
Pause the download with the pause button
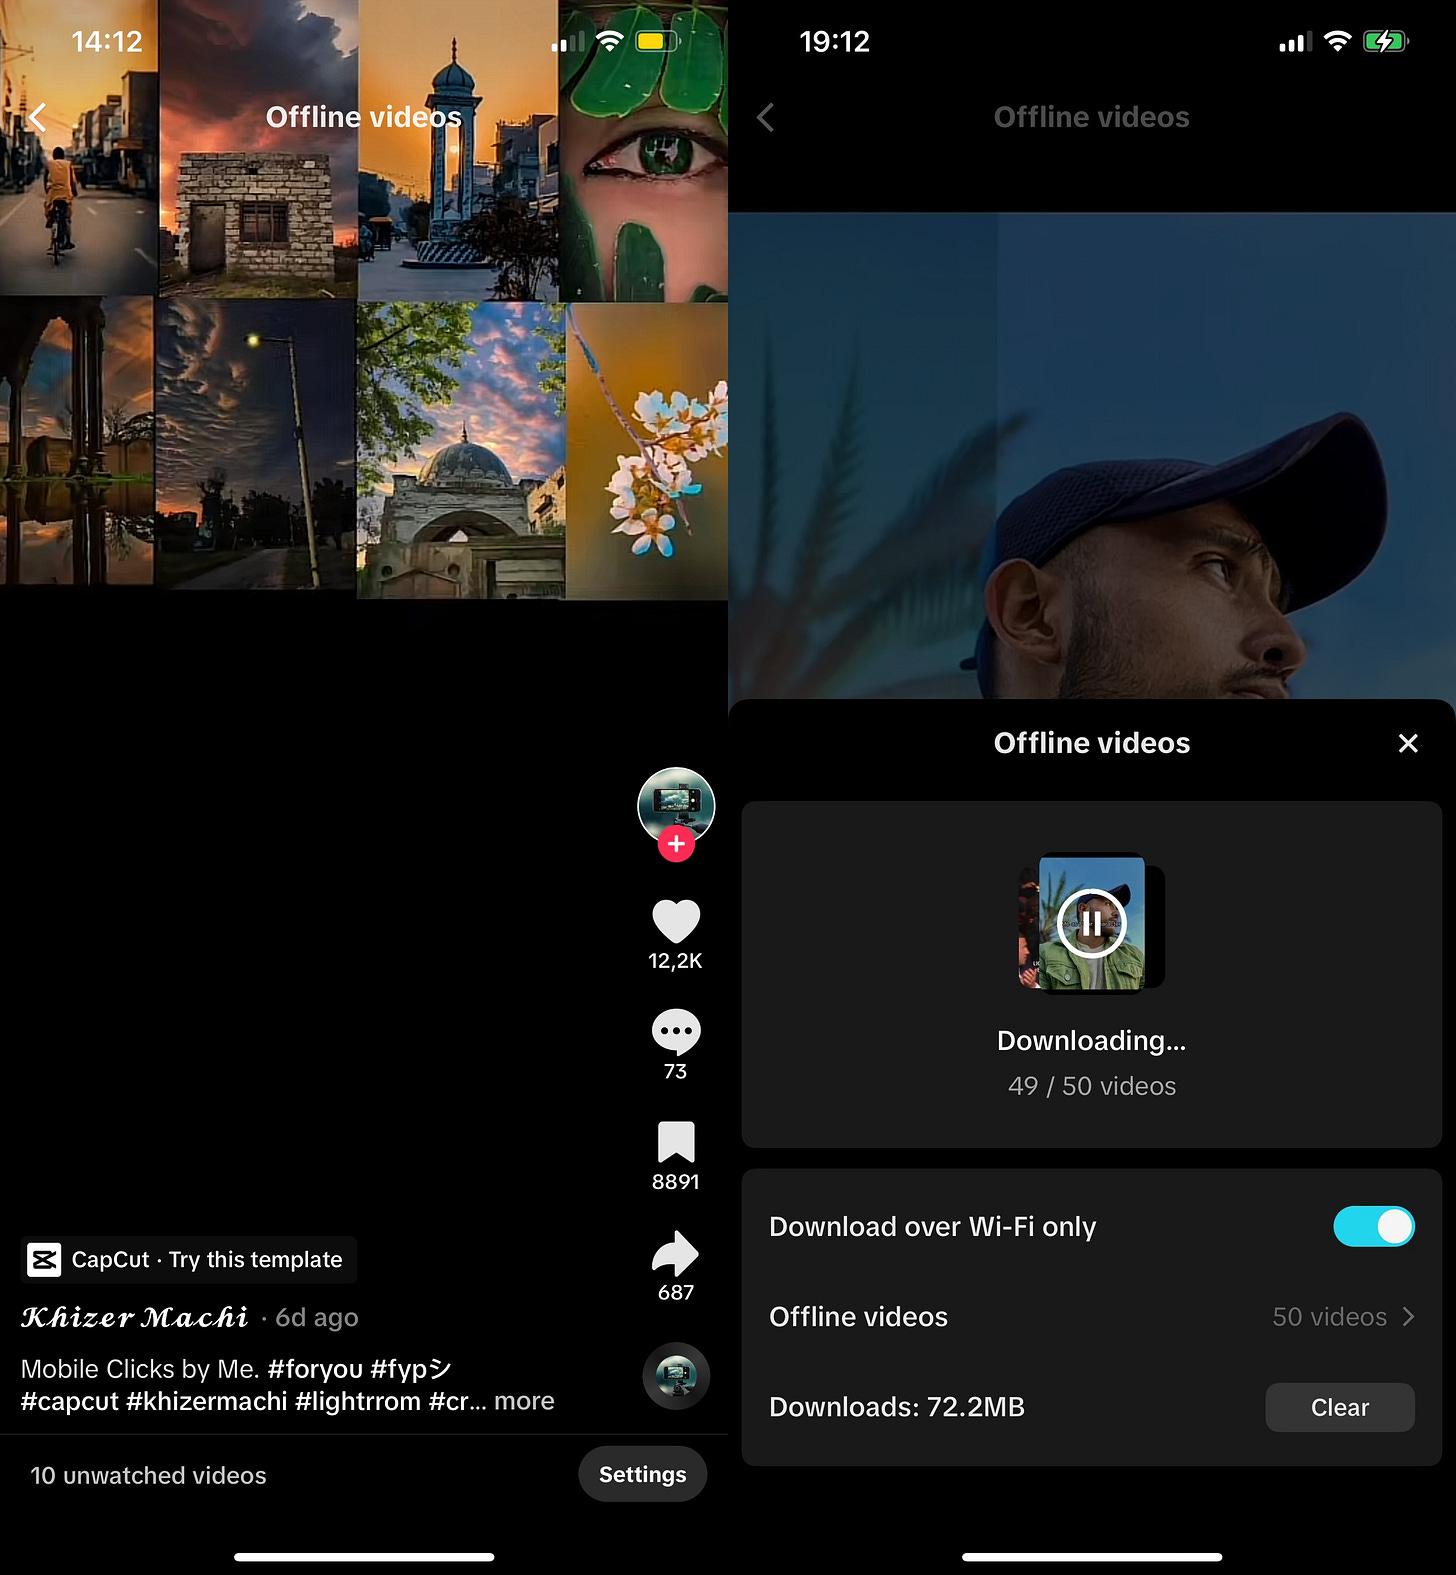1092,923
